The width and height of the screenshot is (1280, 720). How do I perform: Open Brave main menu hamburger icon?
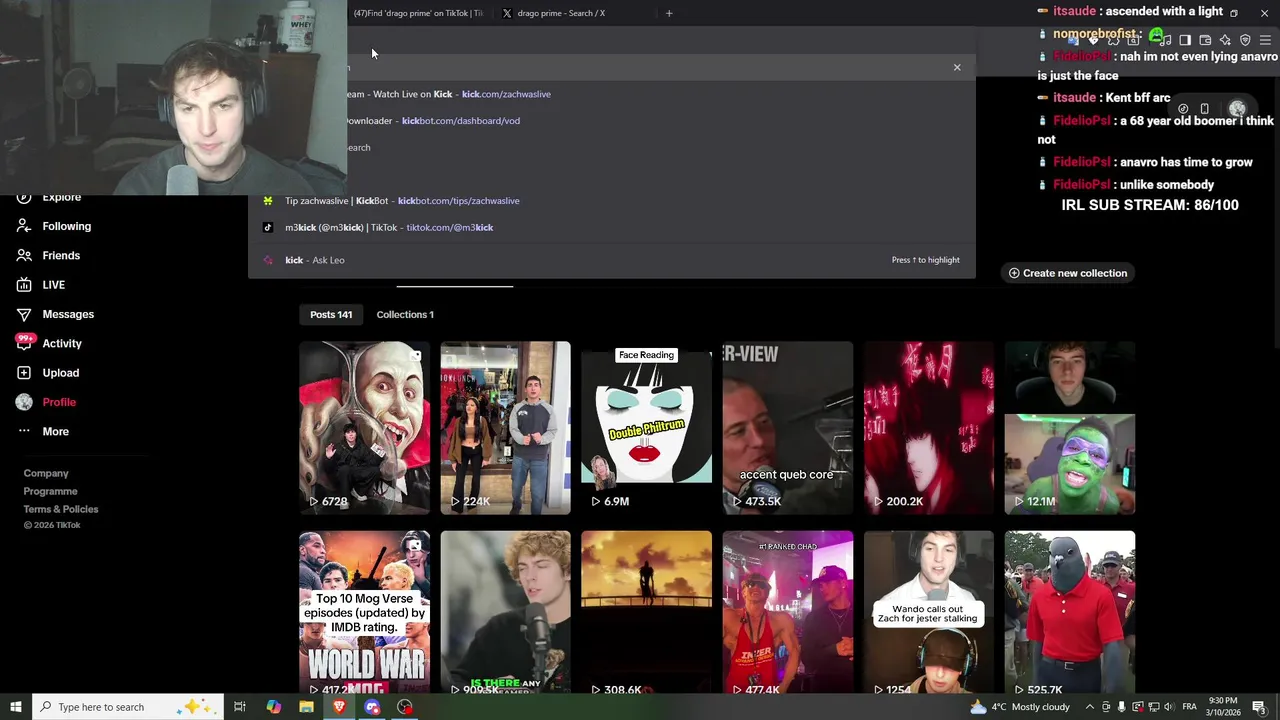(x=1265, y=40)
